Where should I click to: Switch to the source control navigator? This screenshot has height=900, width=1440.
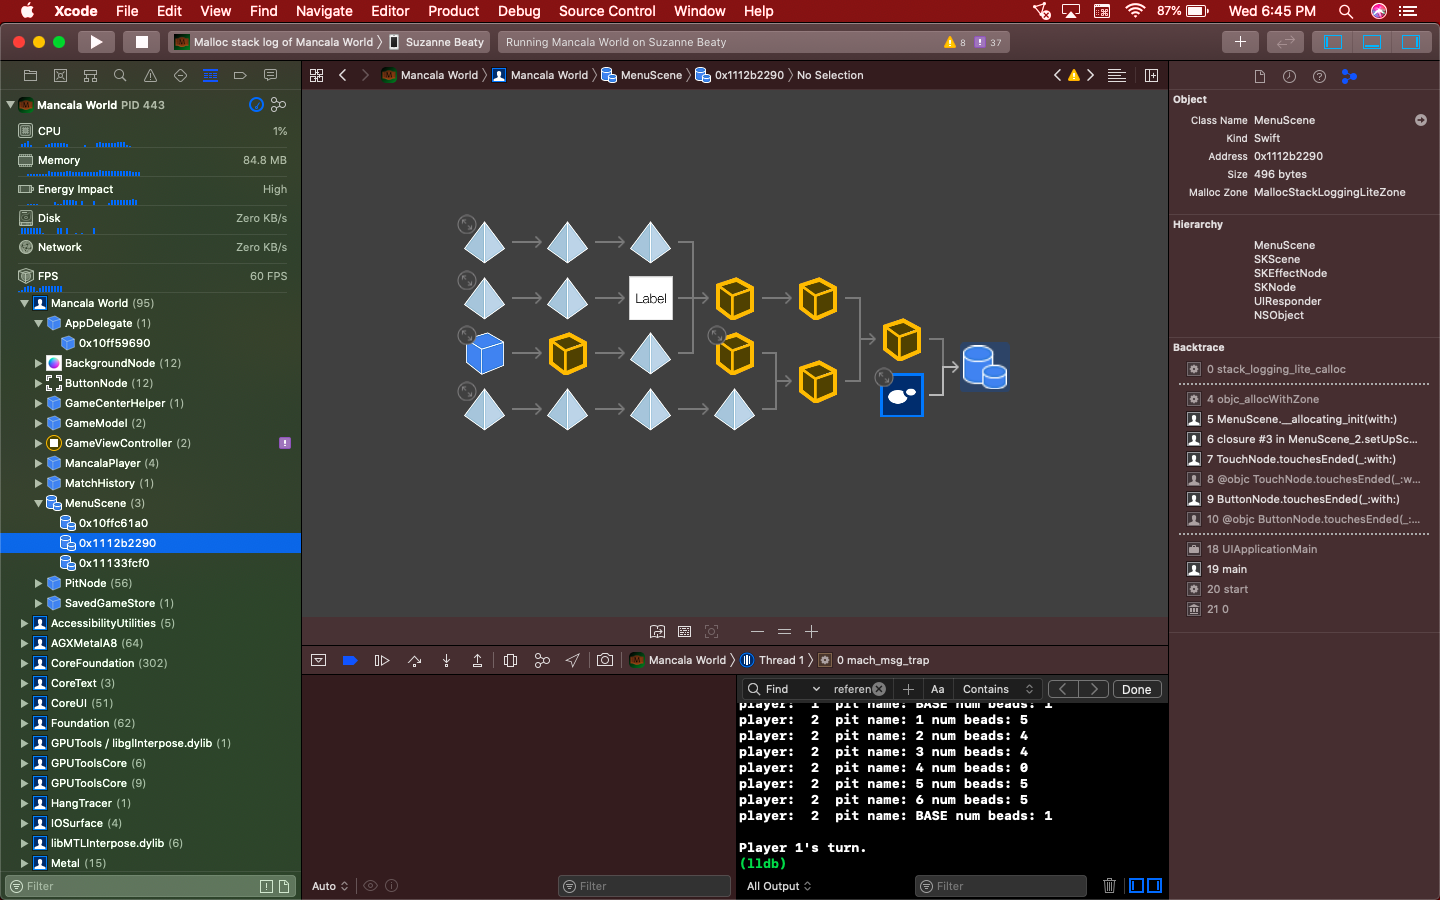pos(60,75)
